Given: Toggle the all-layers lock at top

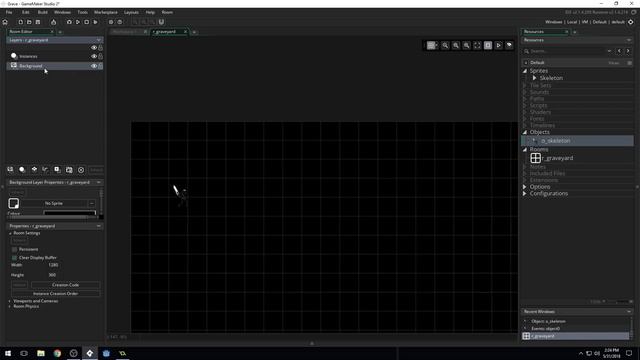Looking at the screenshot, I should point(100,48).
